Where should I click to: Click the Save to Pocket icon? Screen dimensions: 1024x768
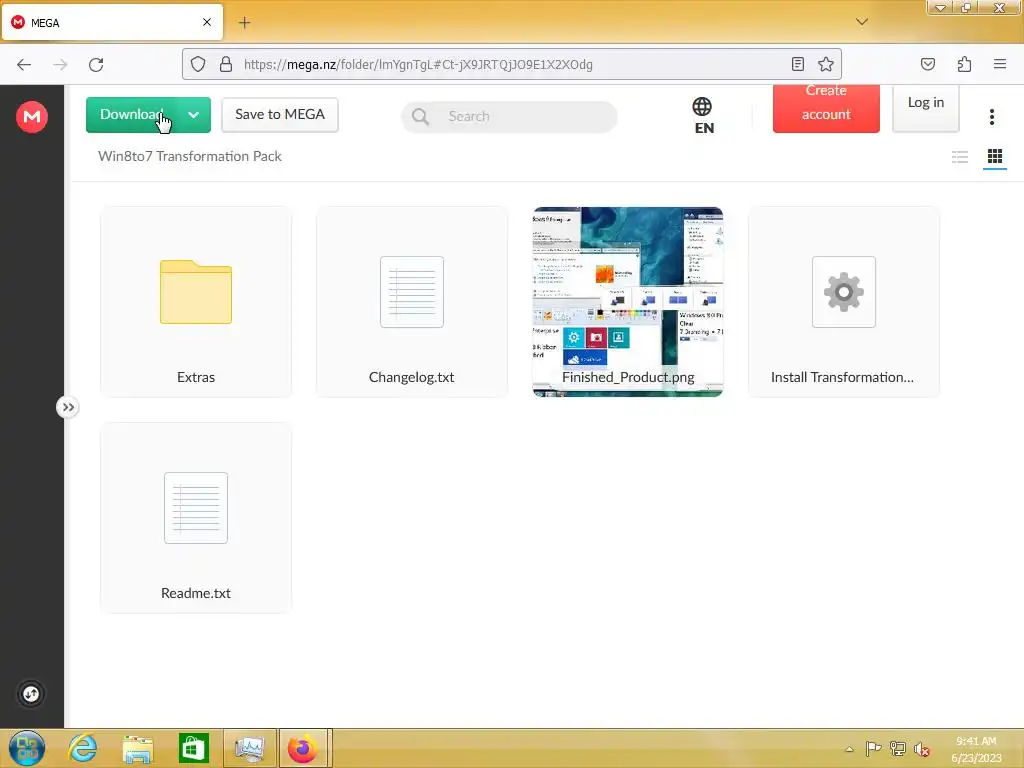927,64
